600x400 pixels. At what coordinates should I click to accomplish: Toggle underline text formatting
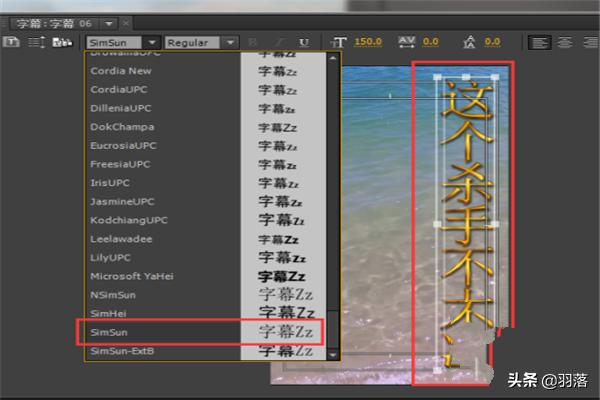(x=304, y=42)
